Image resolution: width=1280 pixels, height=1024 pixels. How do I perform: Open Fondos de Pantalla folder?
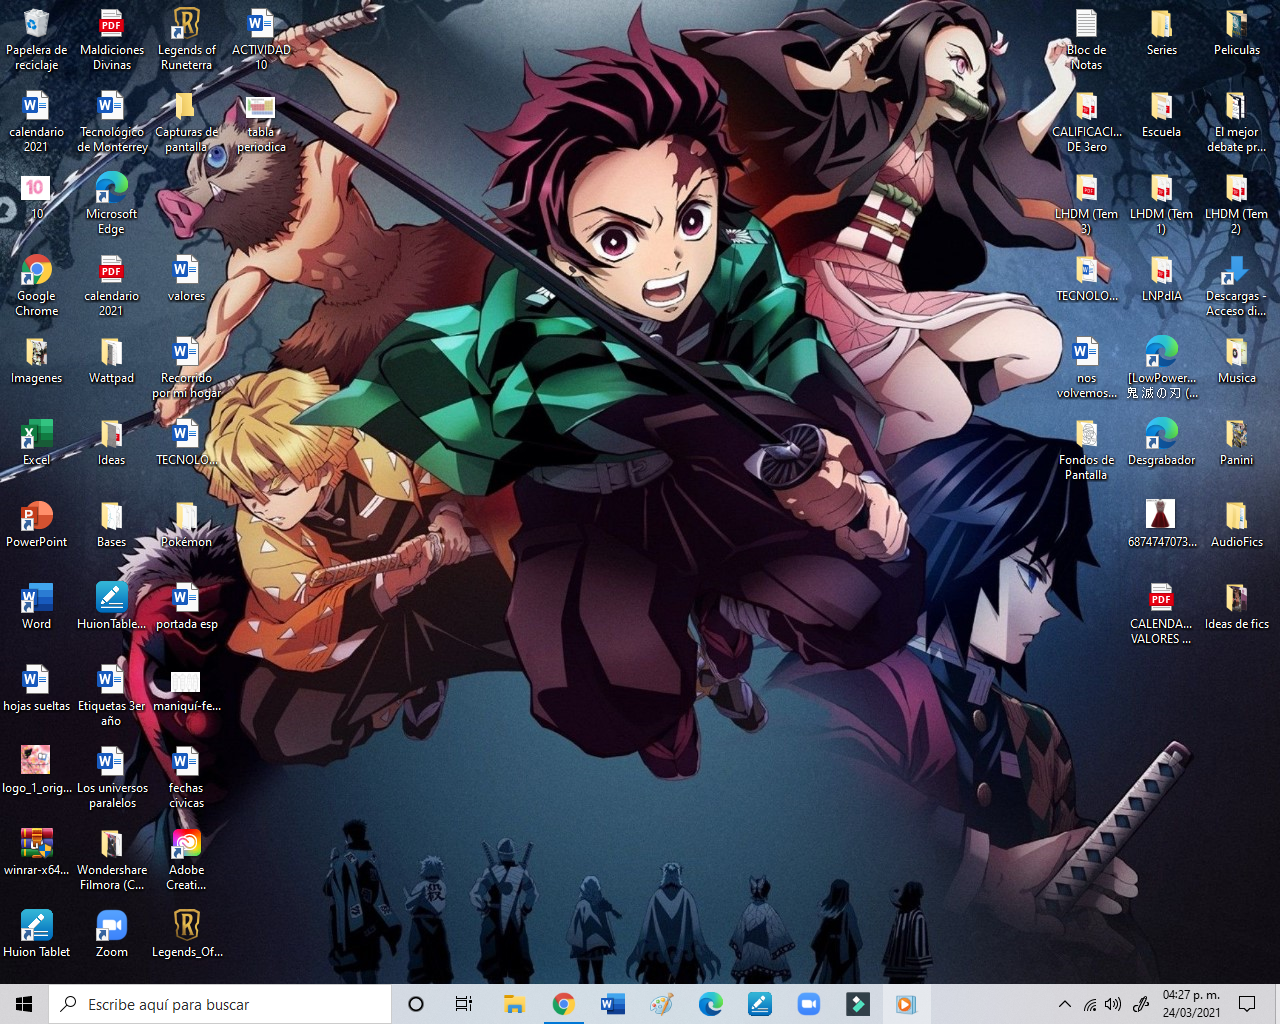tap(1086, 450)
